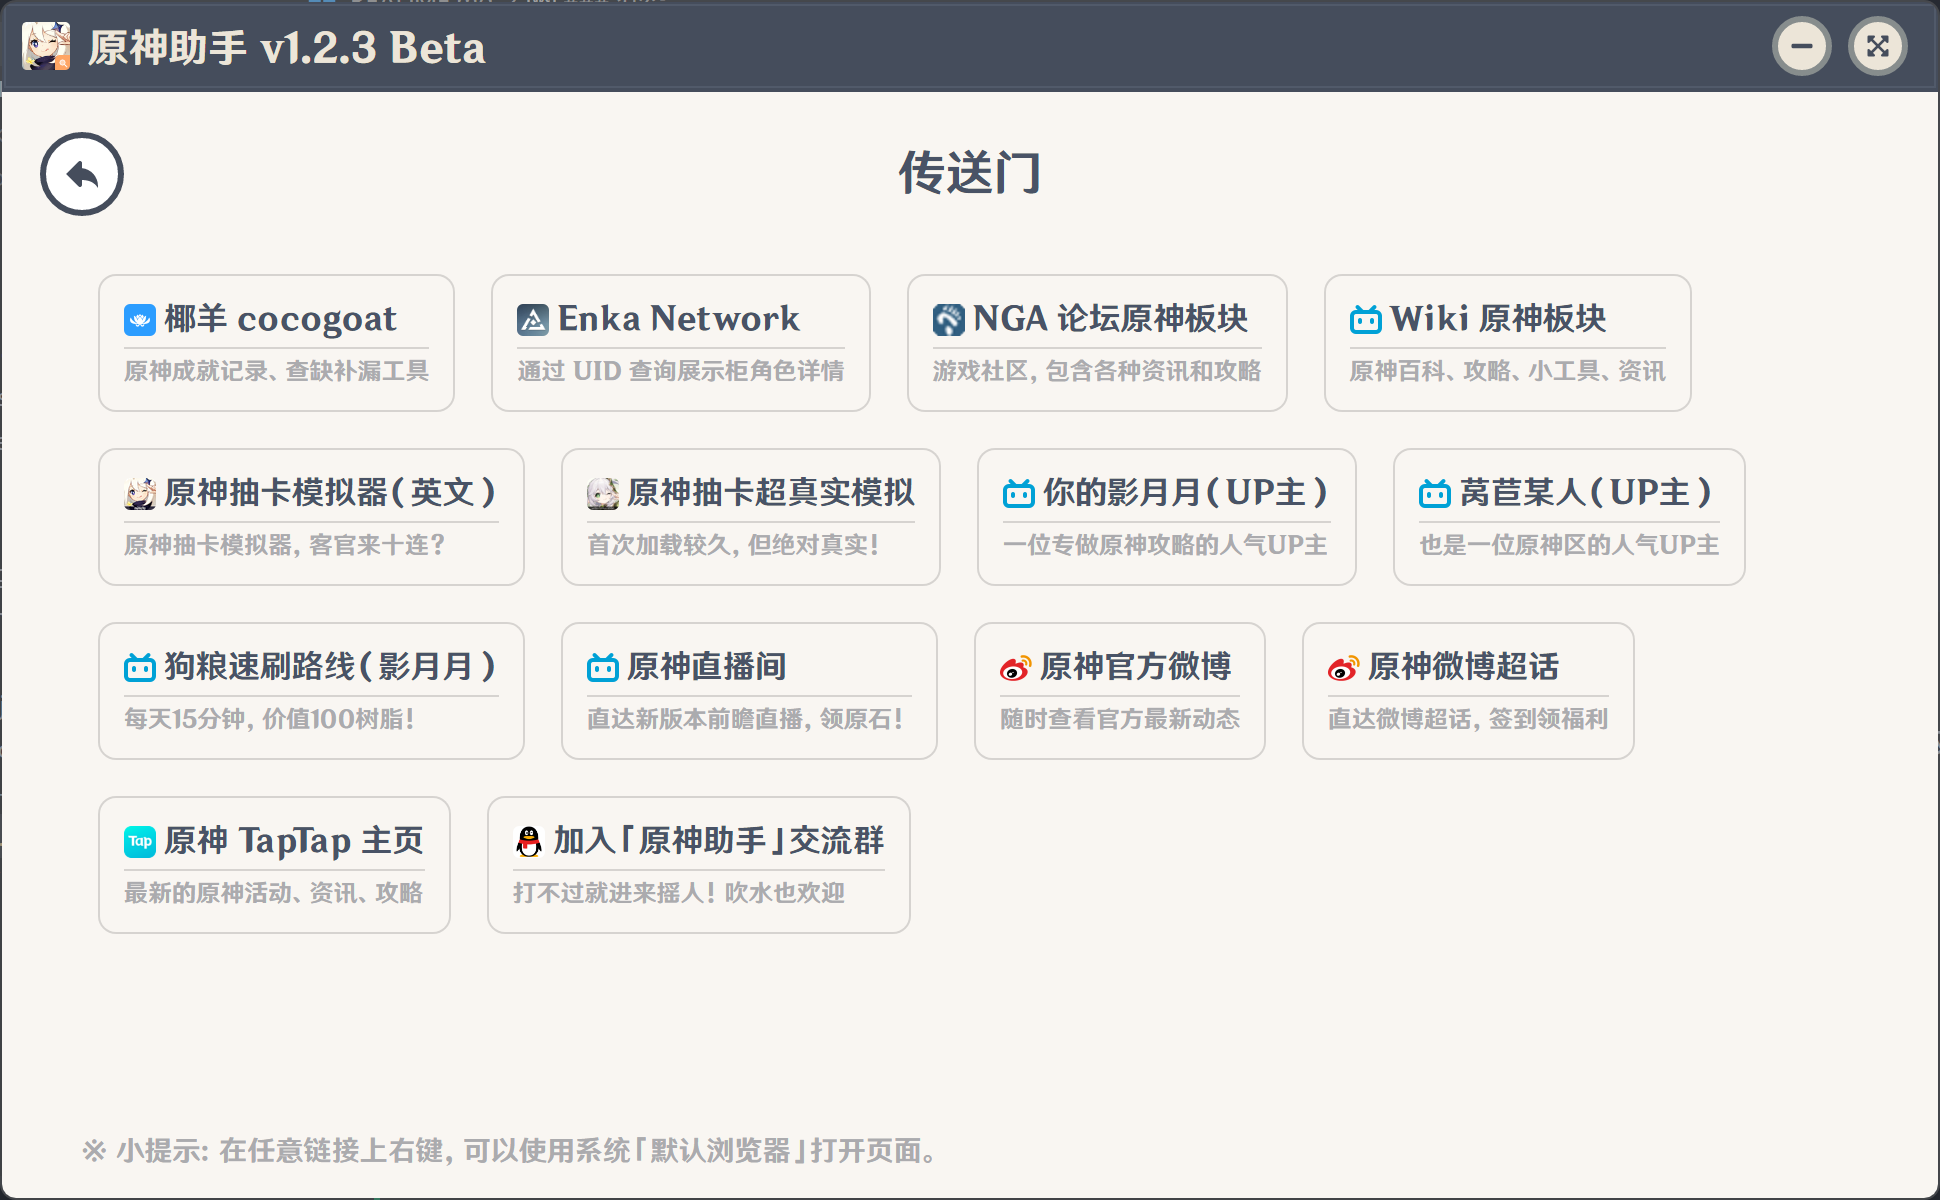Click the TapTap icon beside 原神 TapTap 主页
This screenshot has width=1940, height=1200.
point(140,842)
